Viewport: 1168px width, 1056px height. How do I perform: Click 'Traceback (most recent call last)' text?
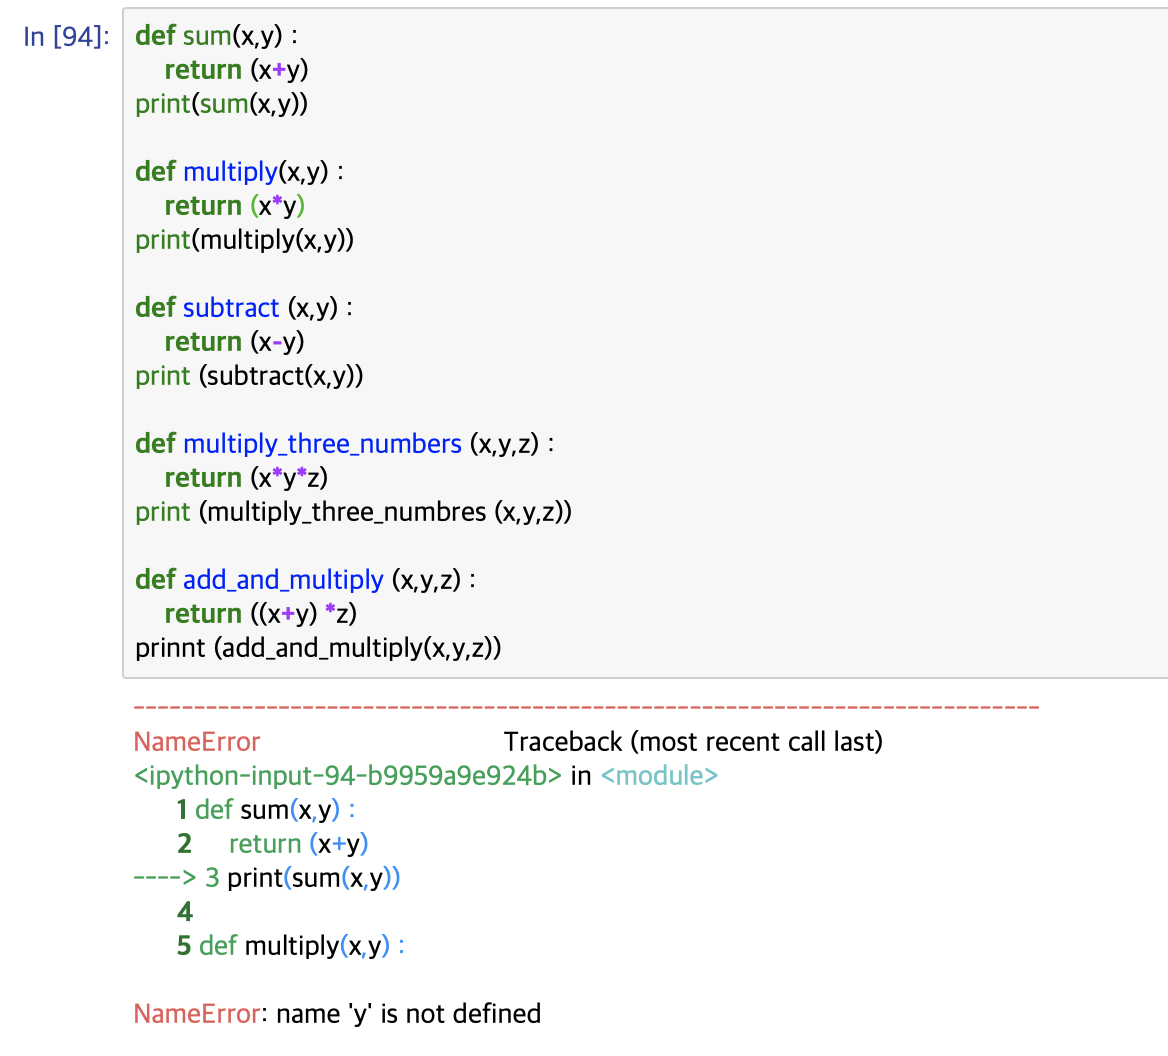pyautogui.click(x=694, y=742)
